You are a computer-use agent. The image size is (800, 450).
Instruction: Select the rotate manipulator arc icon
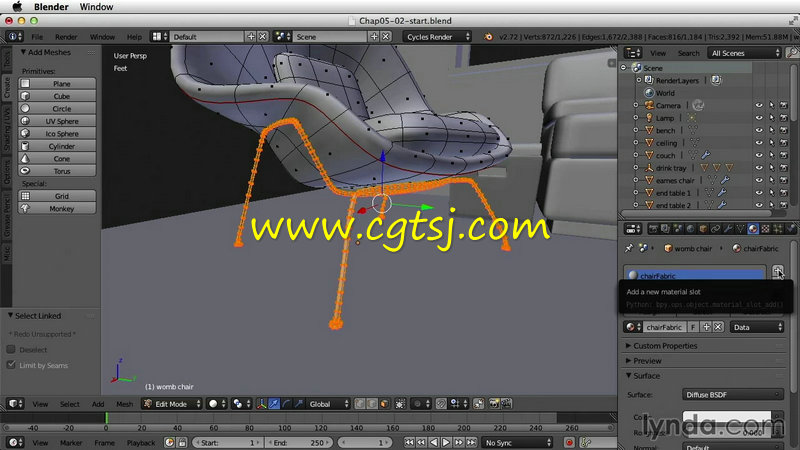pos(286,404)
